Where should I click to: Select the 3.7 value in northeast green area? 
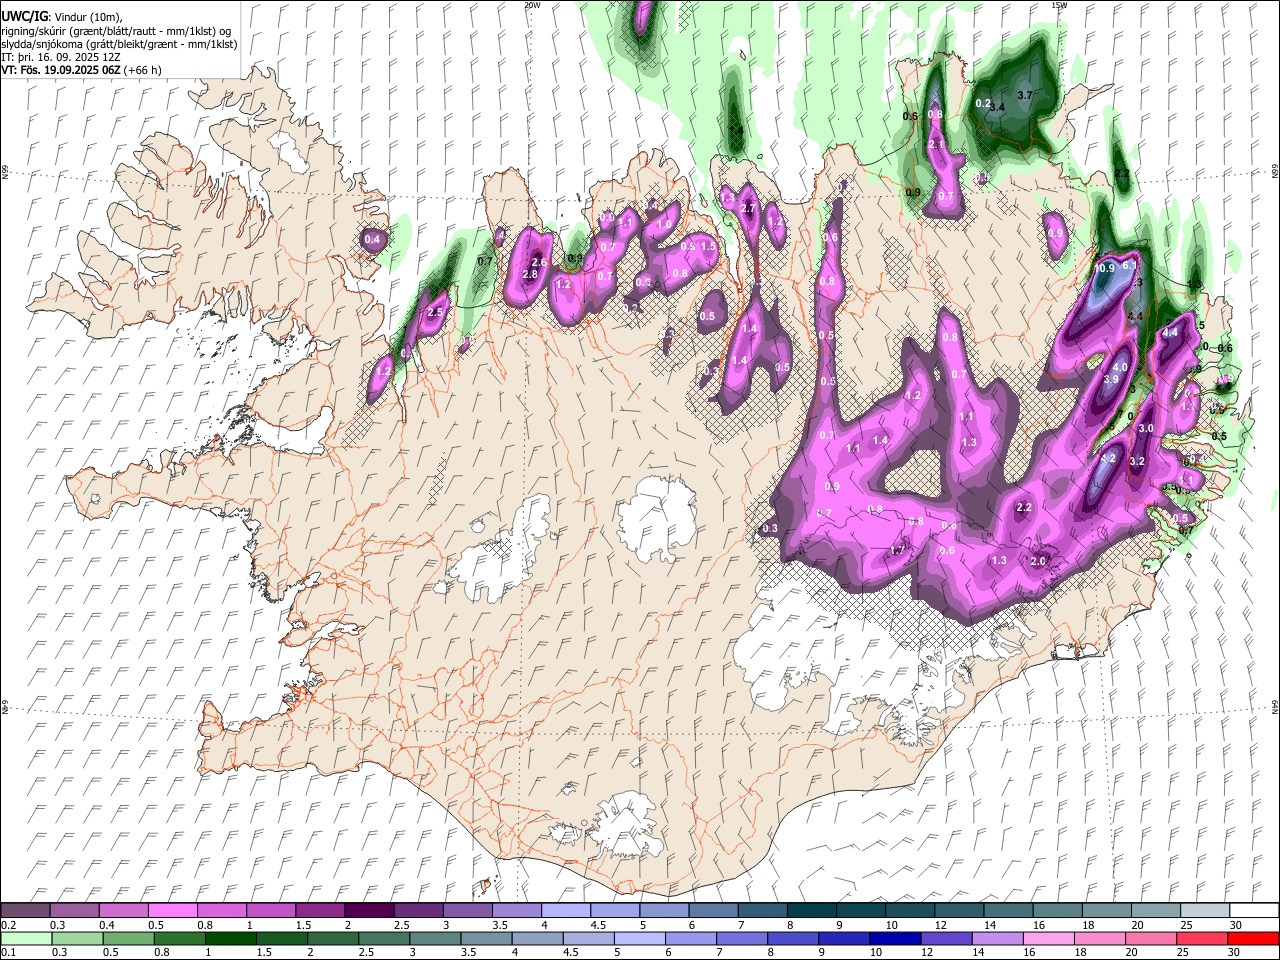(1024, 95)
